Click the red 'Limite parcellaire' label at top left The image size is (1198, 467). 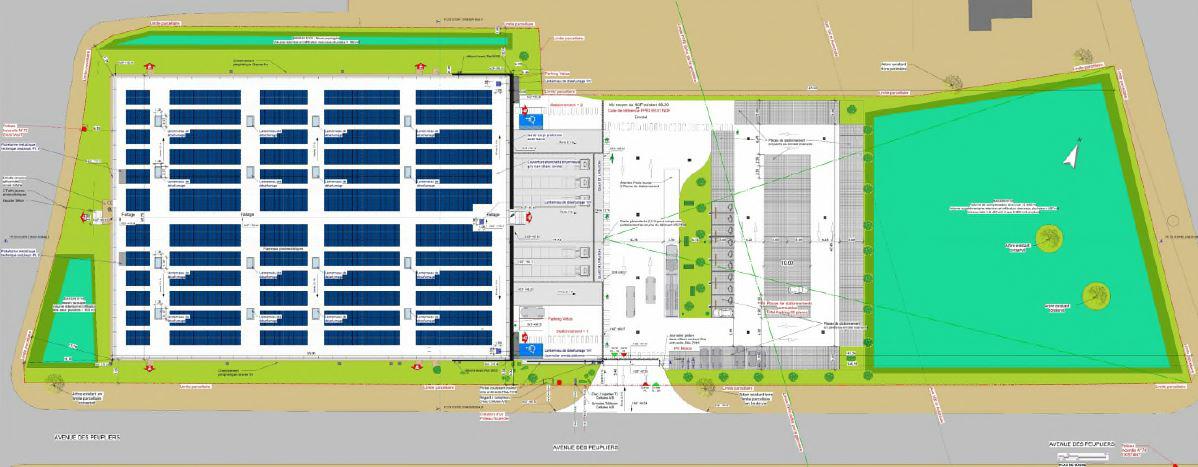164,23
